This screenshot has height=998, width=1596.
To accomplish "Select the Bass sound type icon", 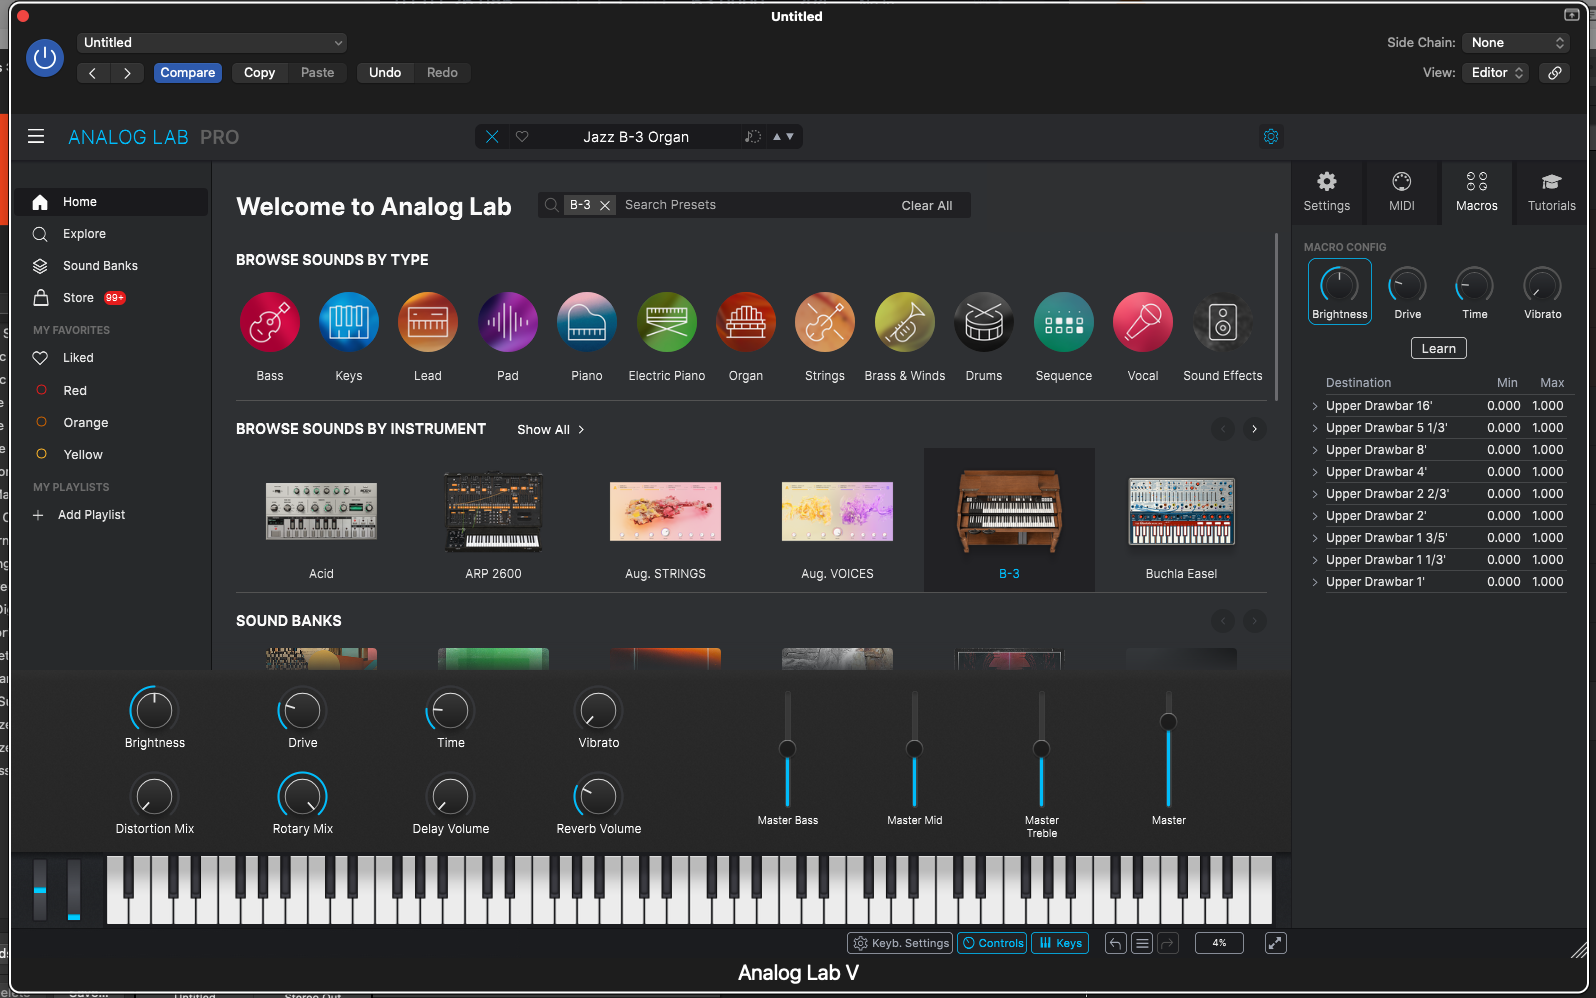I will 270,322.
